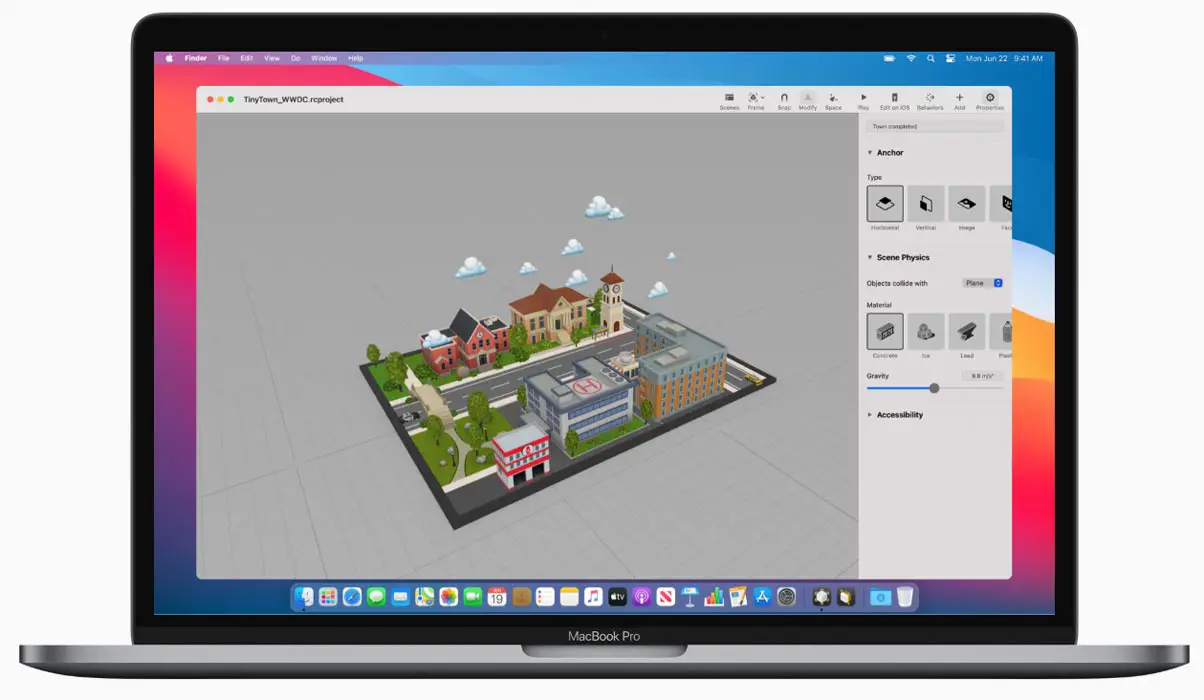
Task: Toggle the Properties inspector
Action: [x=990, y=100]
